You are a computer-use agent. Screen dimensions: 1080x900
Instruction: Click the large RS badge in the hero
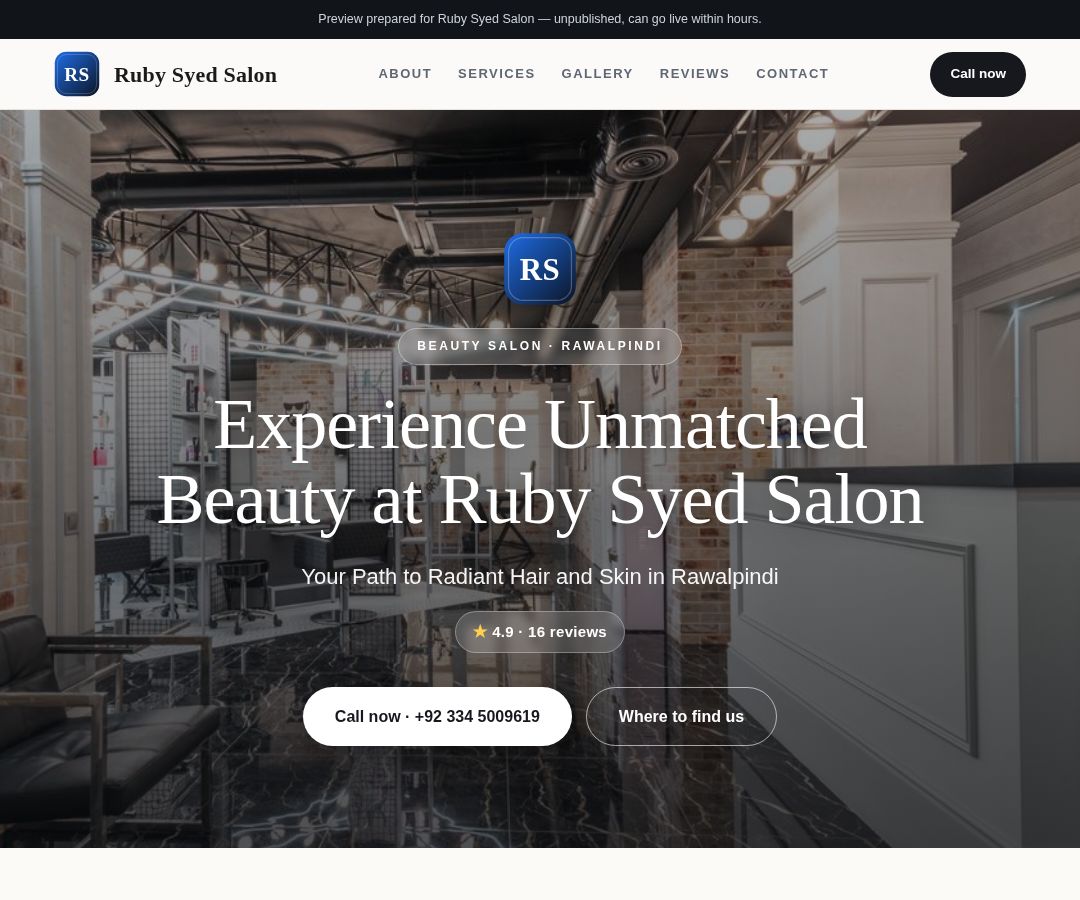point(539,269)
